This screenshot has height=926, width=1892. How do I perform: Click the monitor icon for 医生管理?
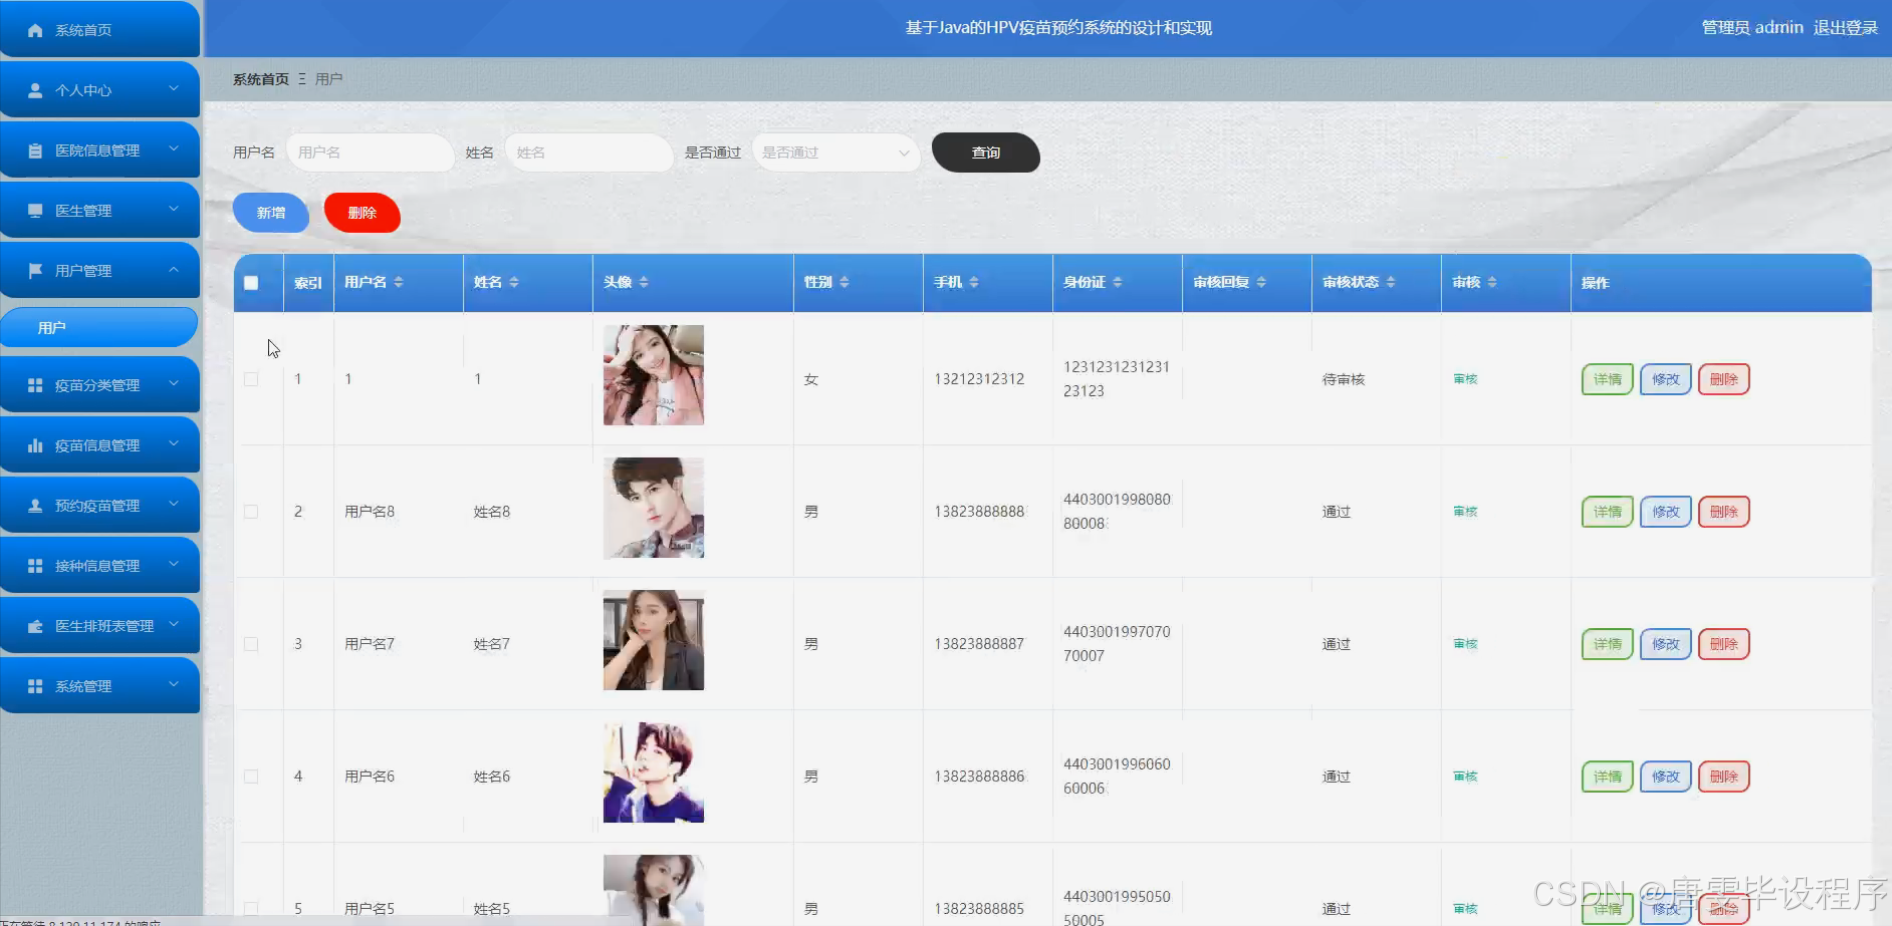(35, 210)
